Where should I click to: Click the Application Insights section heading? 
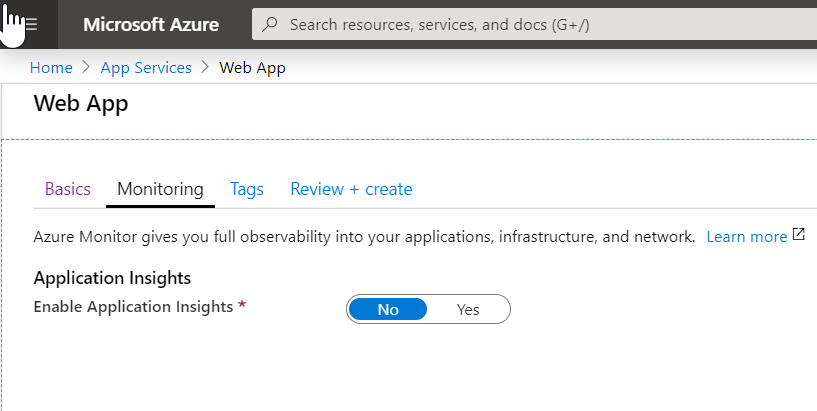(x=112, y=278)
